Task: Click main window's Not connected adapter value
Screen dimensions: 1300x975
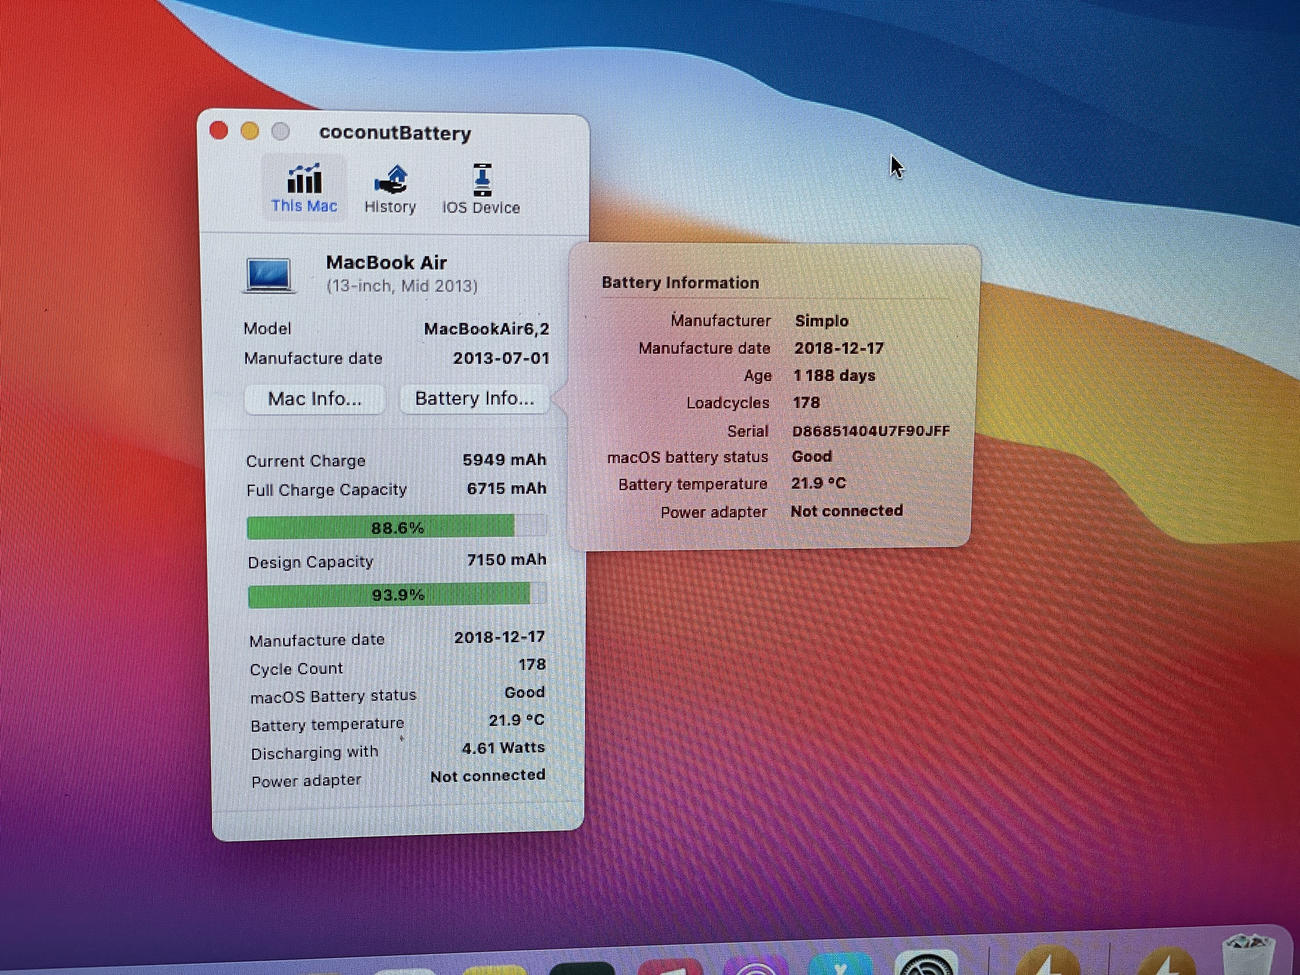Action: click(487, 776)
